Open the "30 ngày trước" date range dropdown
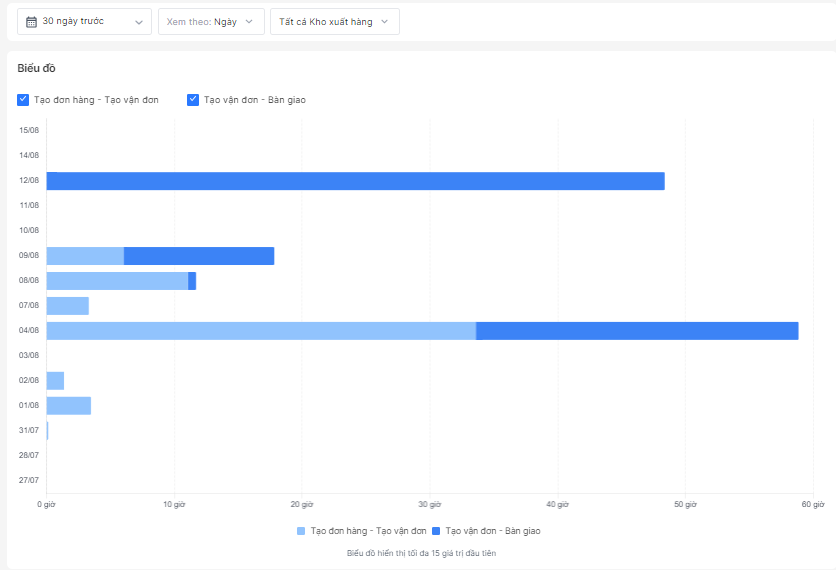 85,22
